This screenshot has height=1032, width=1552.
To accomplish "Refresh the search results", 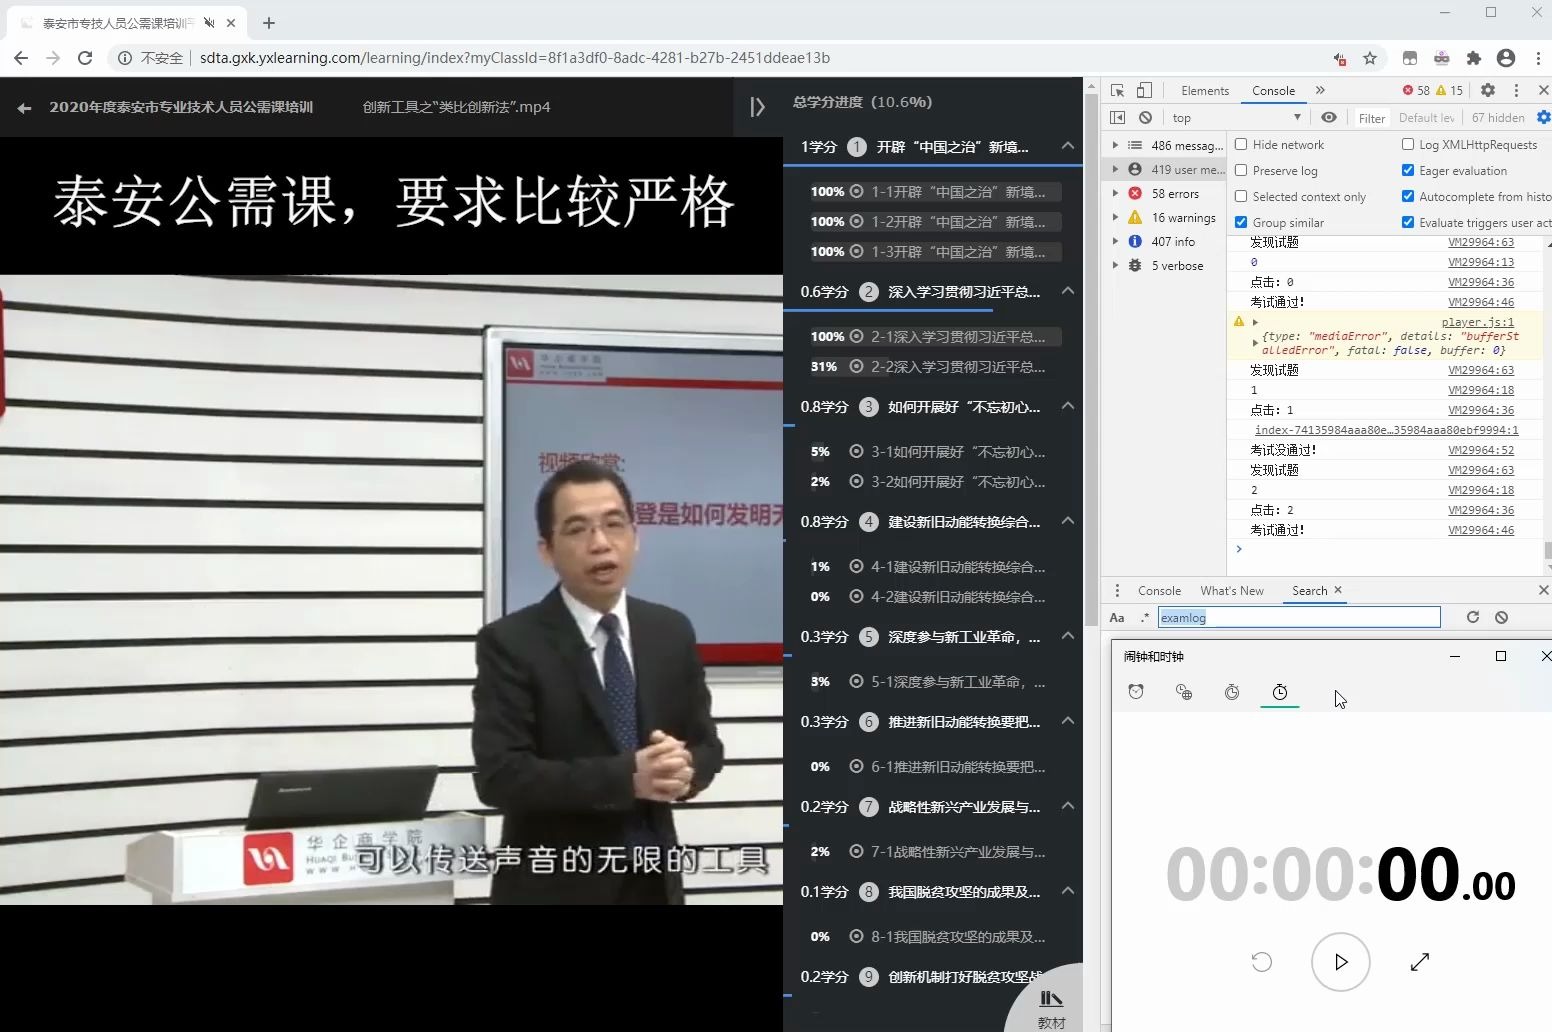I will click(1473, 617).
